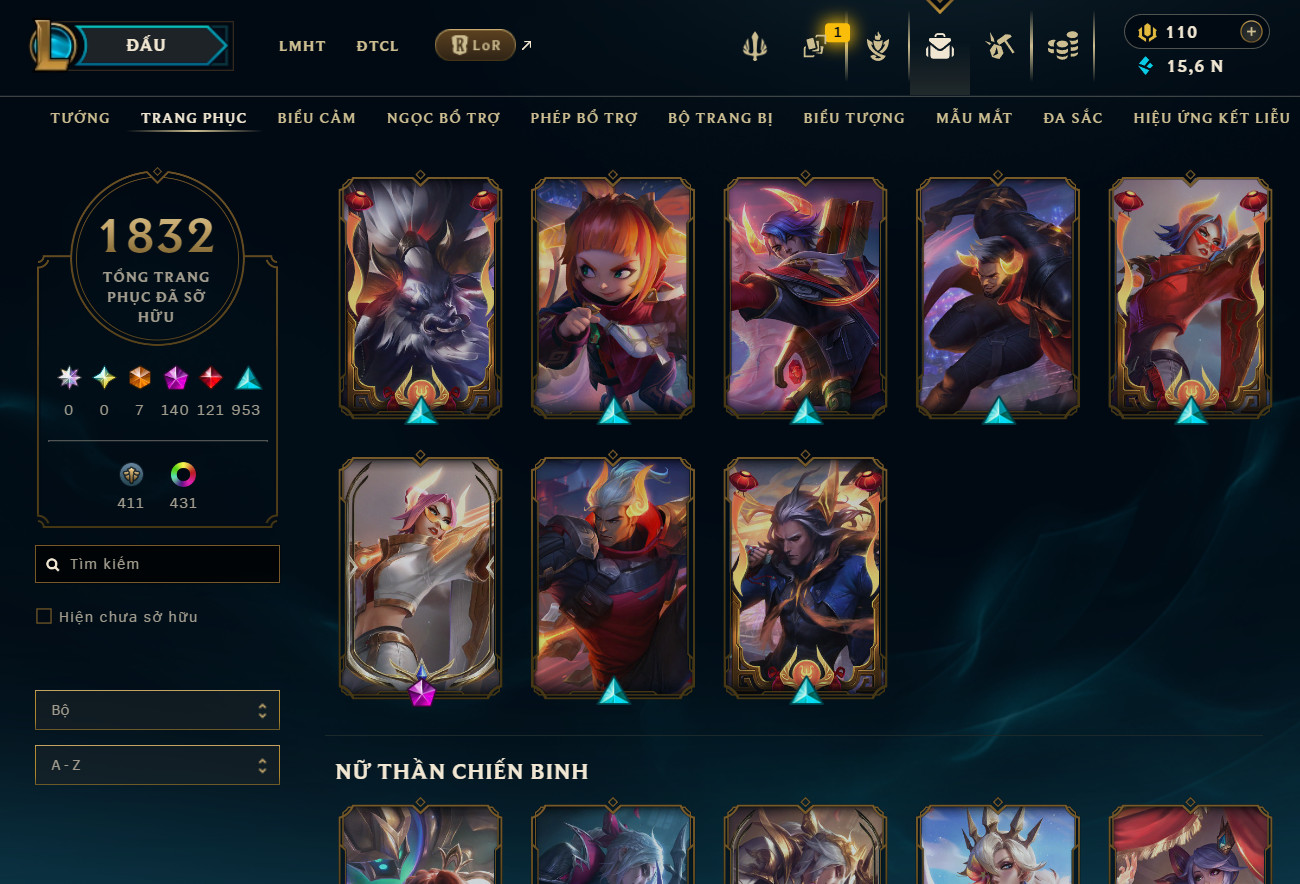1300x884 pixels.
Task: Click the plus icon to buy RP
Action: click(x=1251, y=32)
